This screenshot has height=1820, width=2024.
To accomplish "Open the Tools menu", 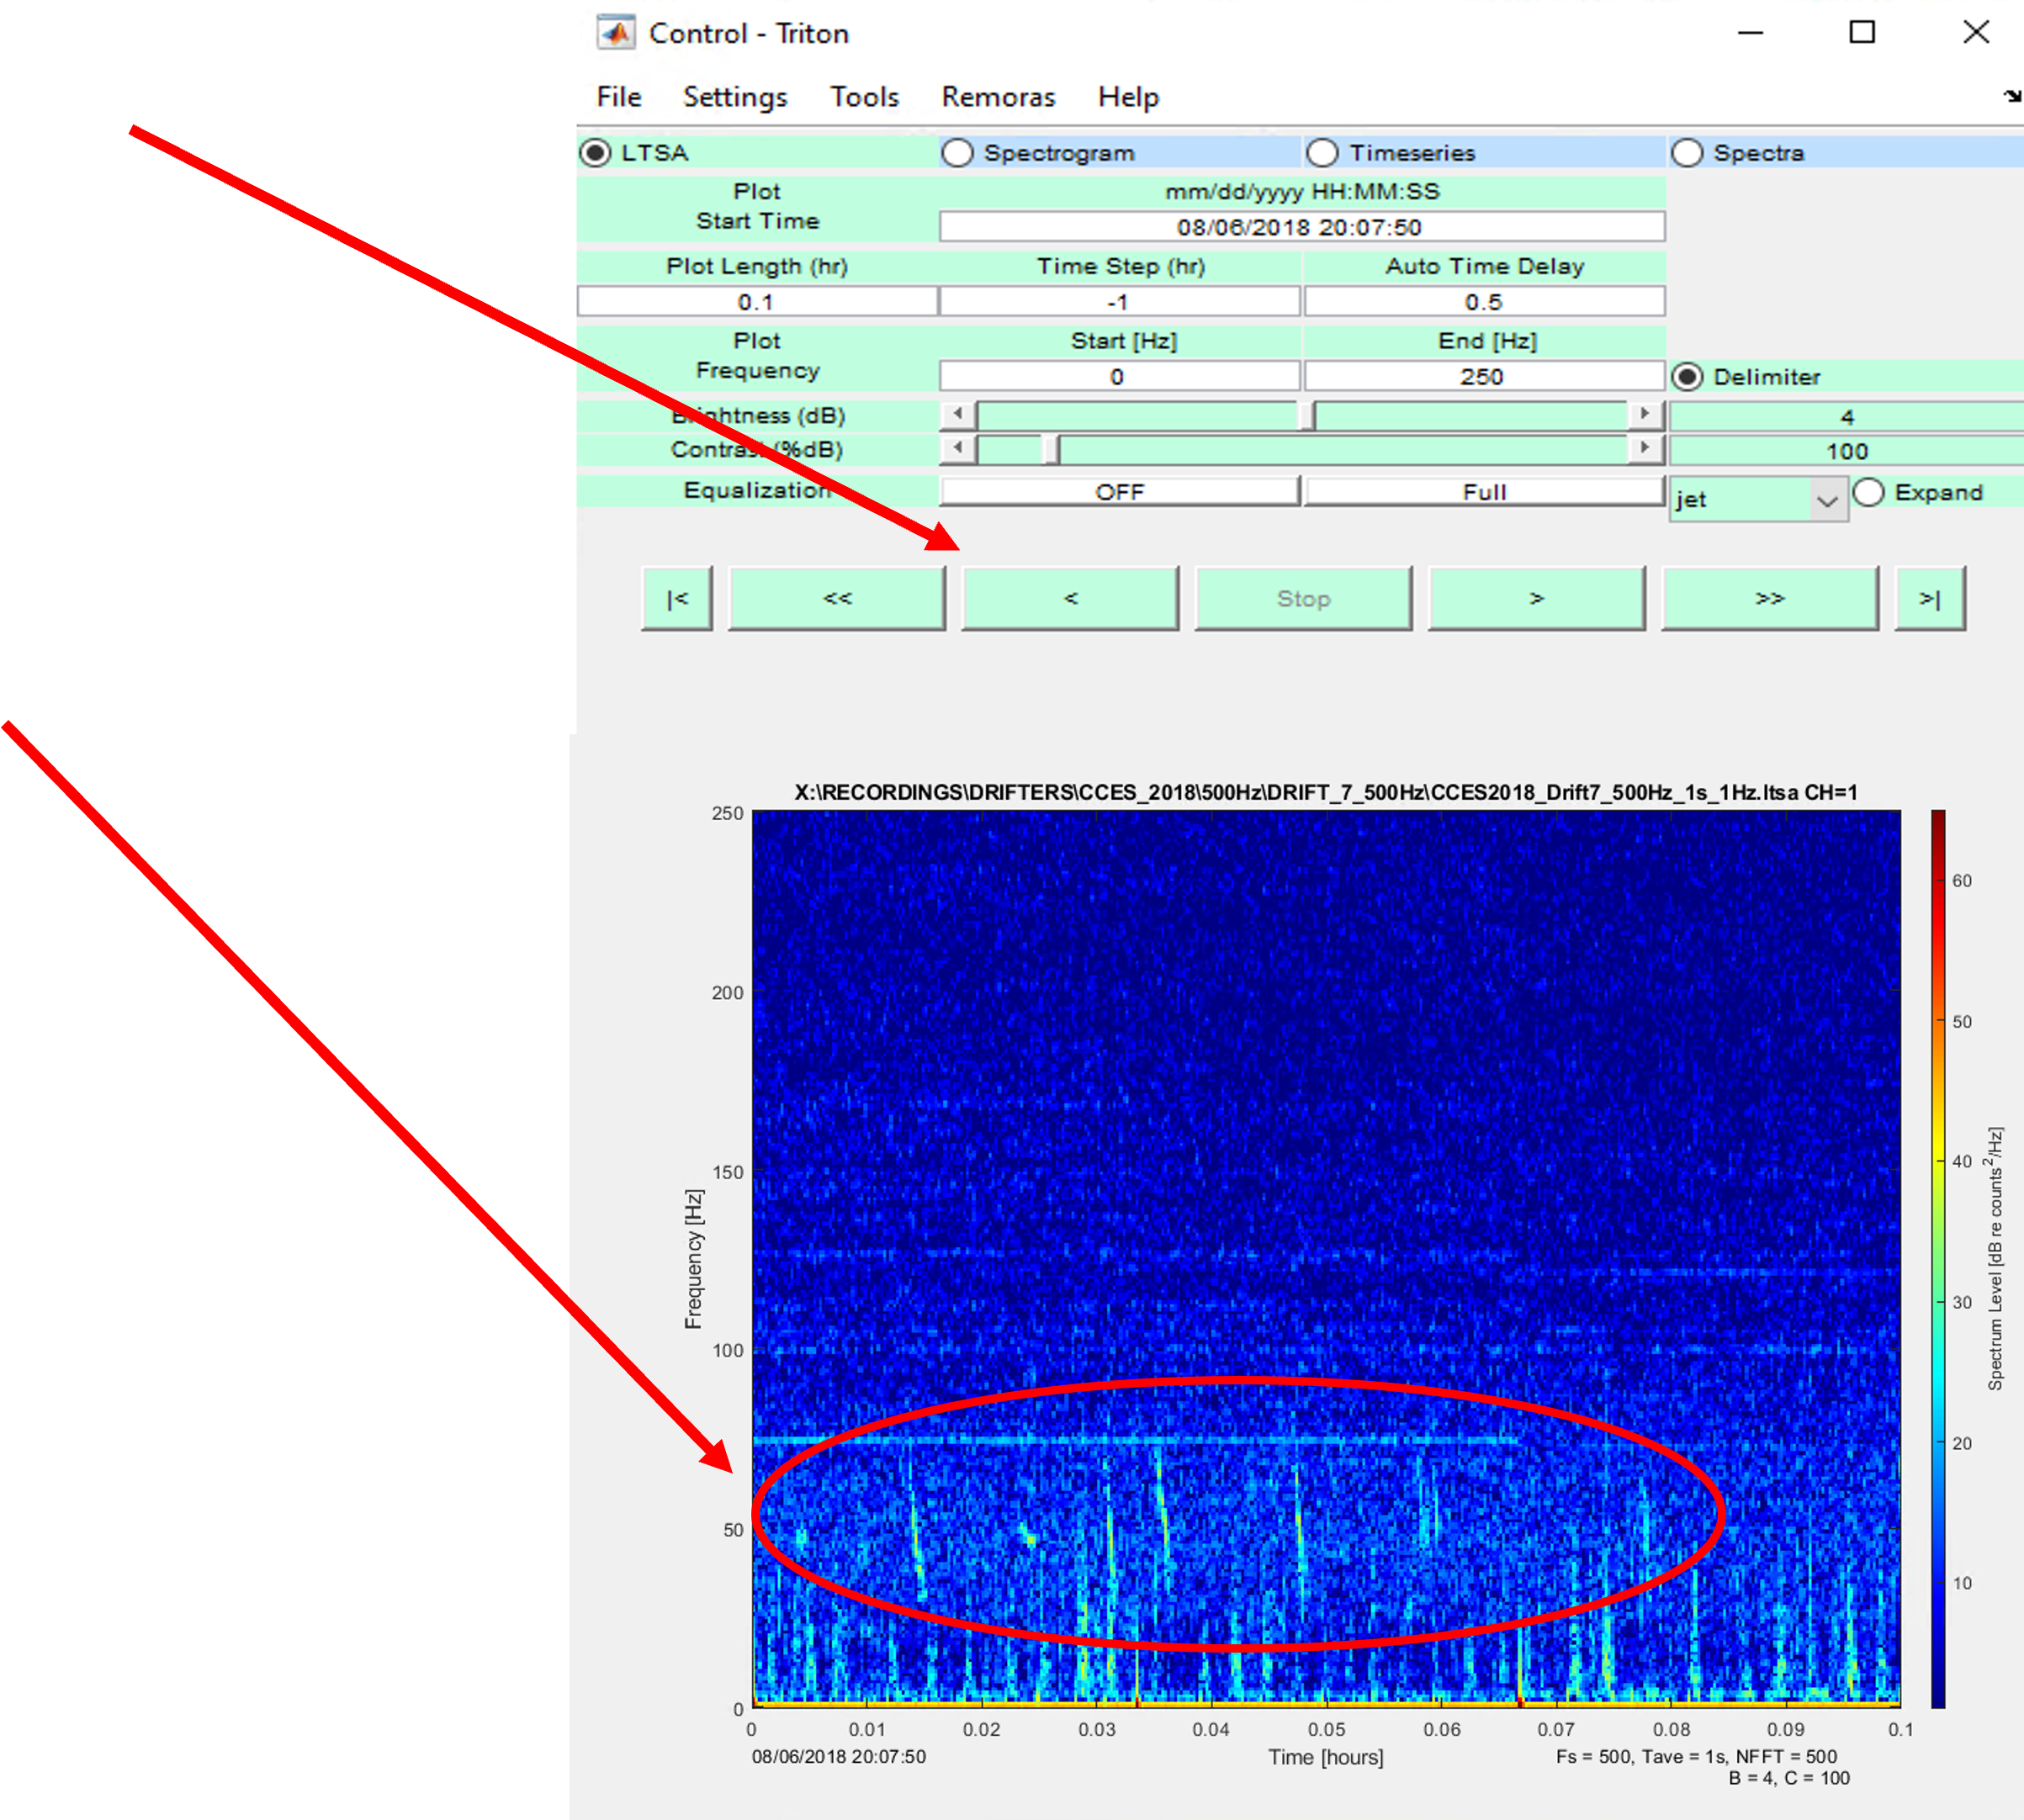I will pos(864,97).
